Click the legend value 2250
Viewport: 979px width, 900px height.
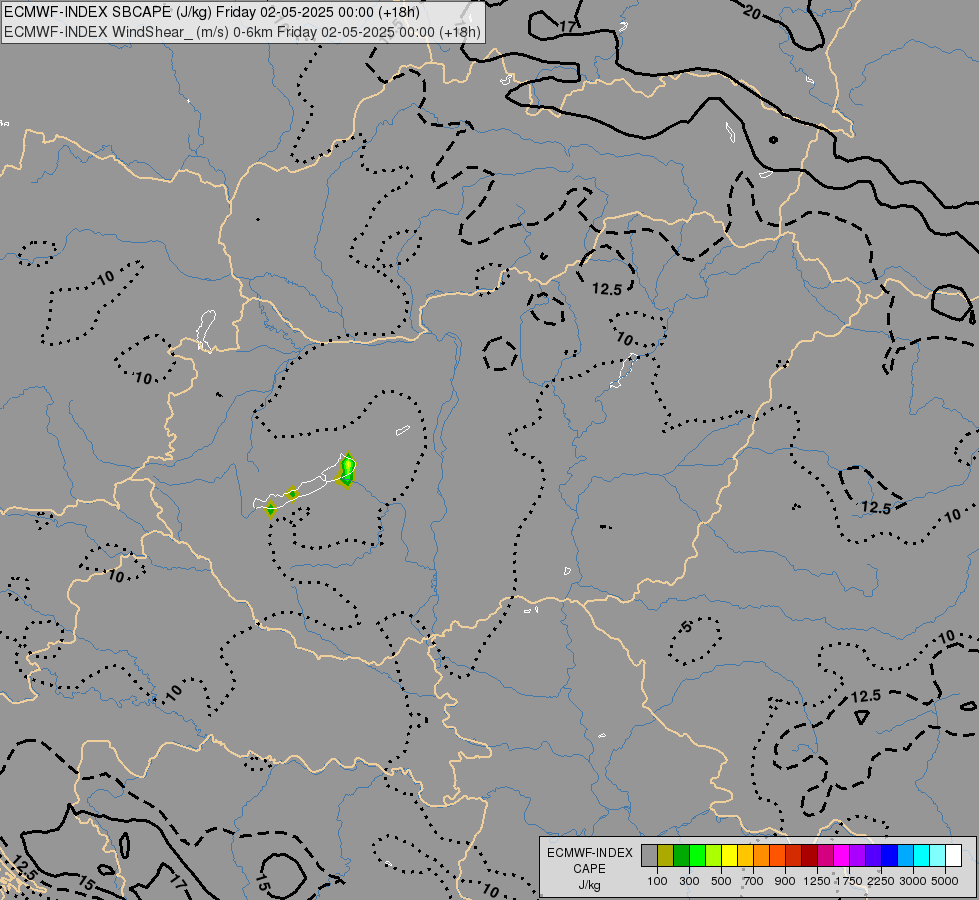[x=881, y=881]
